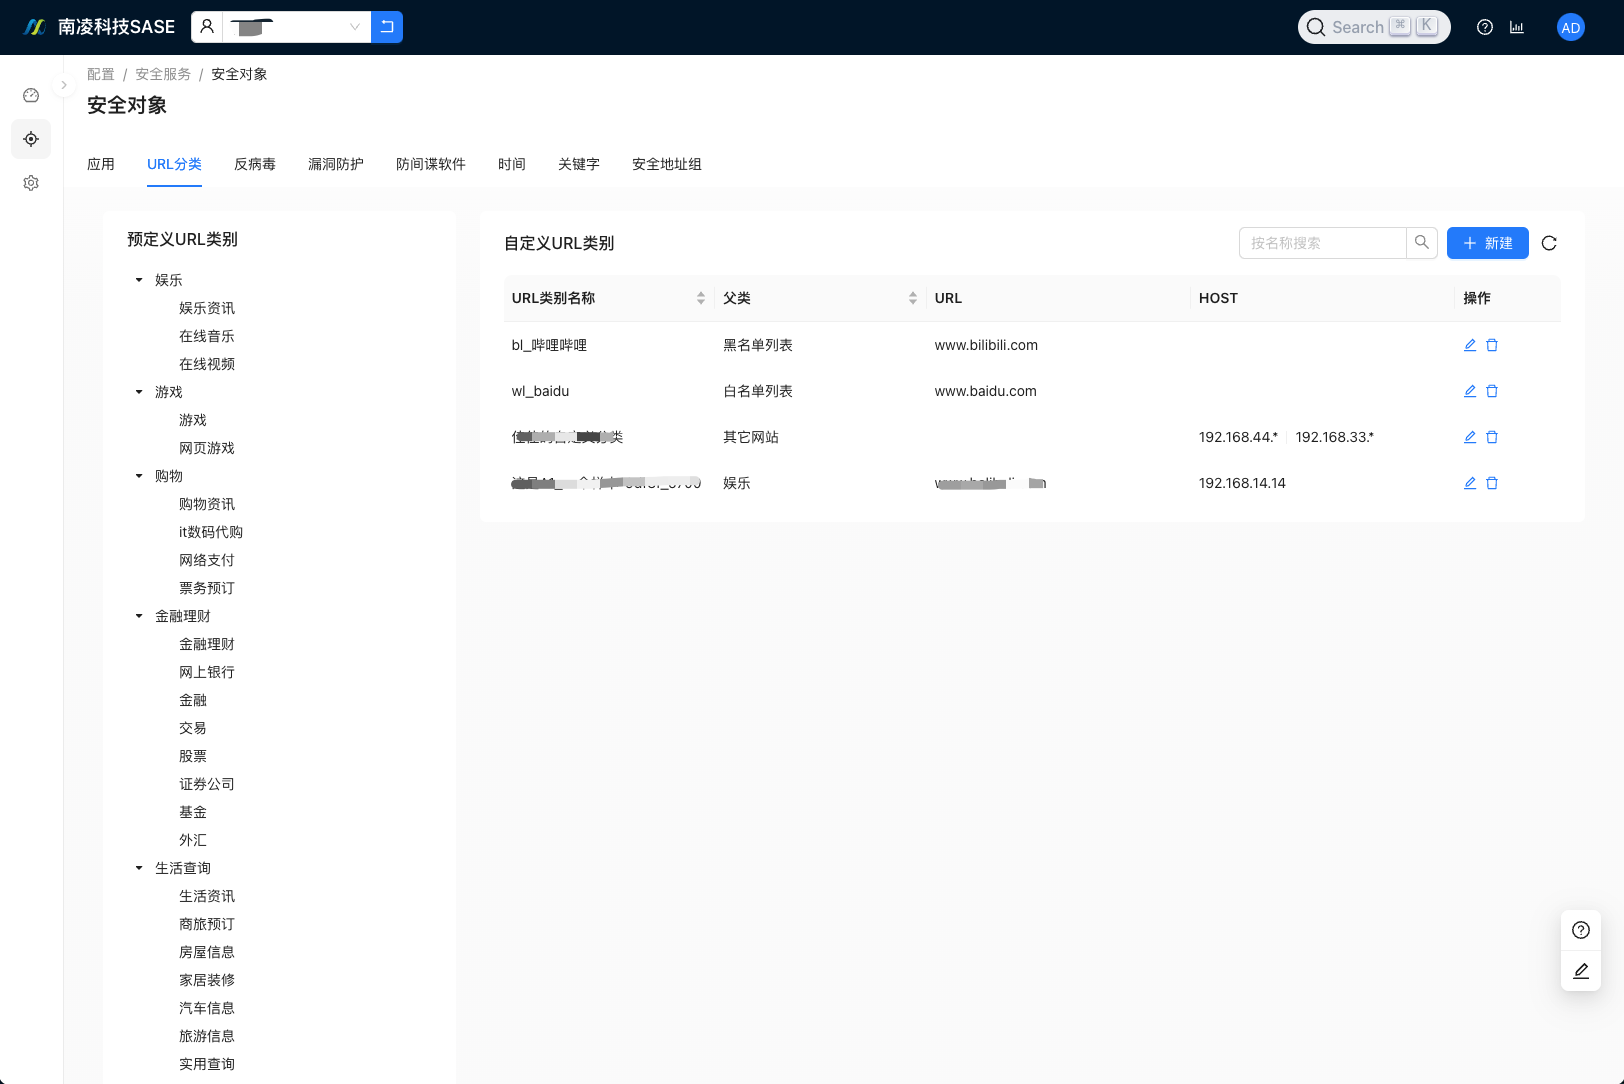The image size is (1624, 1084).
Task: Click www.baidu.com URL cell
Action: pos(985,391)
